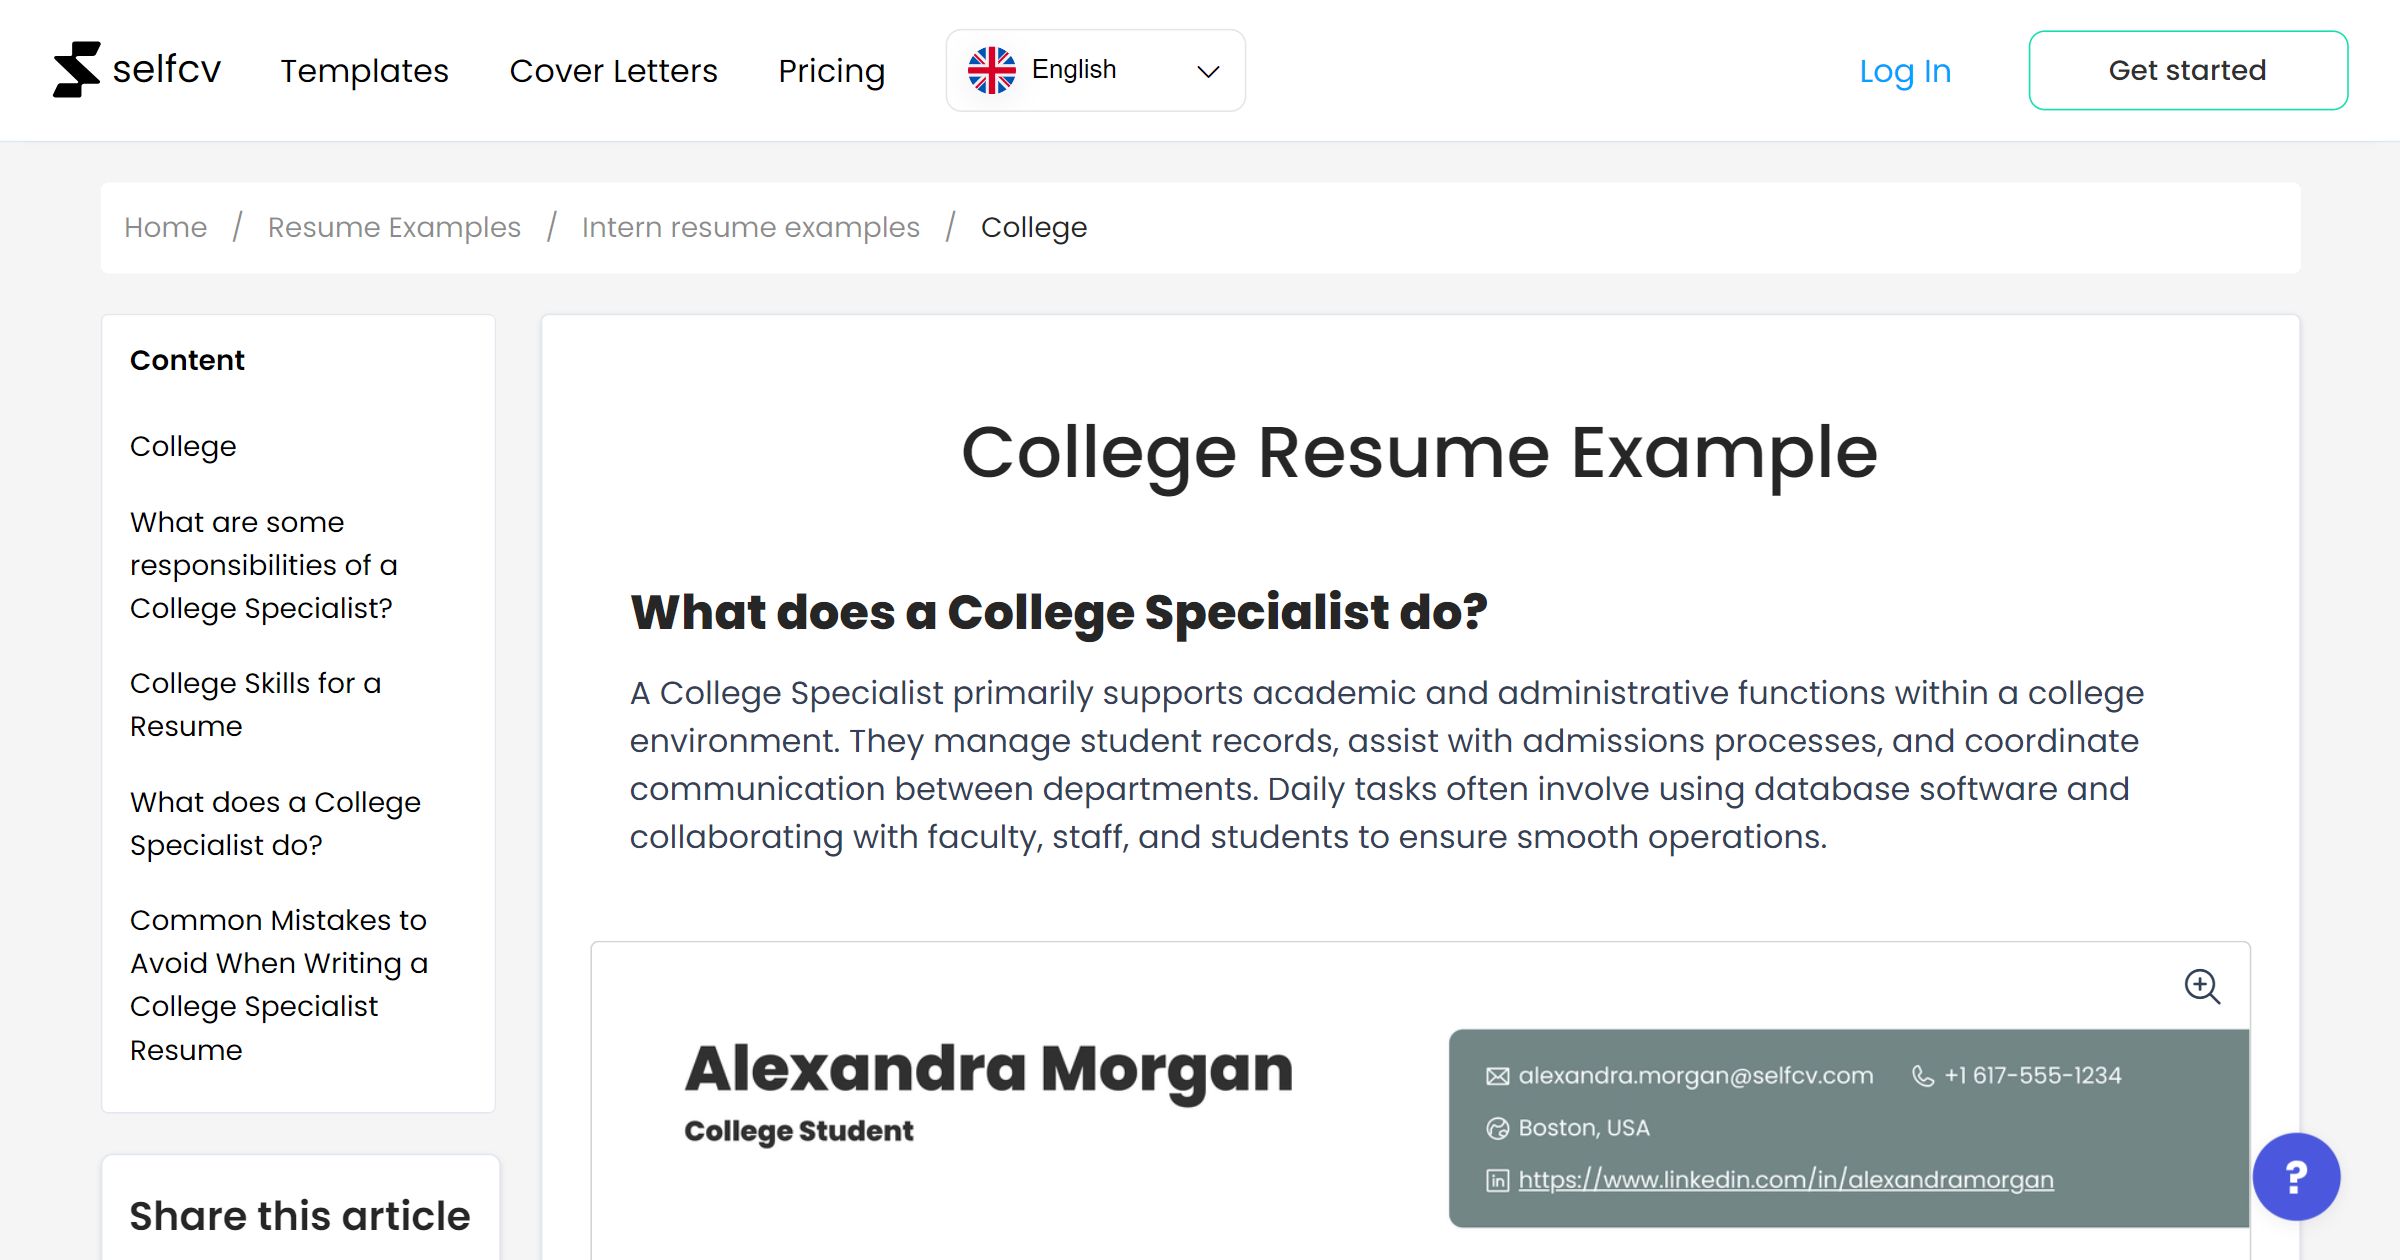Image resolution: width=2400 pixels, height=1260 pixels.
Task: Open Alexandra Morgan's LinkedIn profile URL
Action: pyautogui.click(x=1786, y=1180)
